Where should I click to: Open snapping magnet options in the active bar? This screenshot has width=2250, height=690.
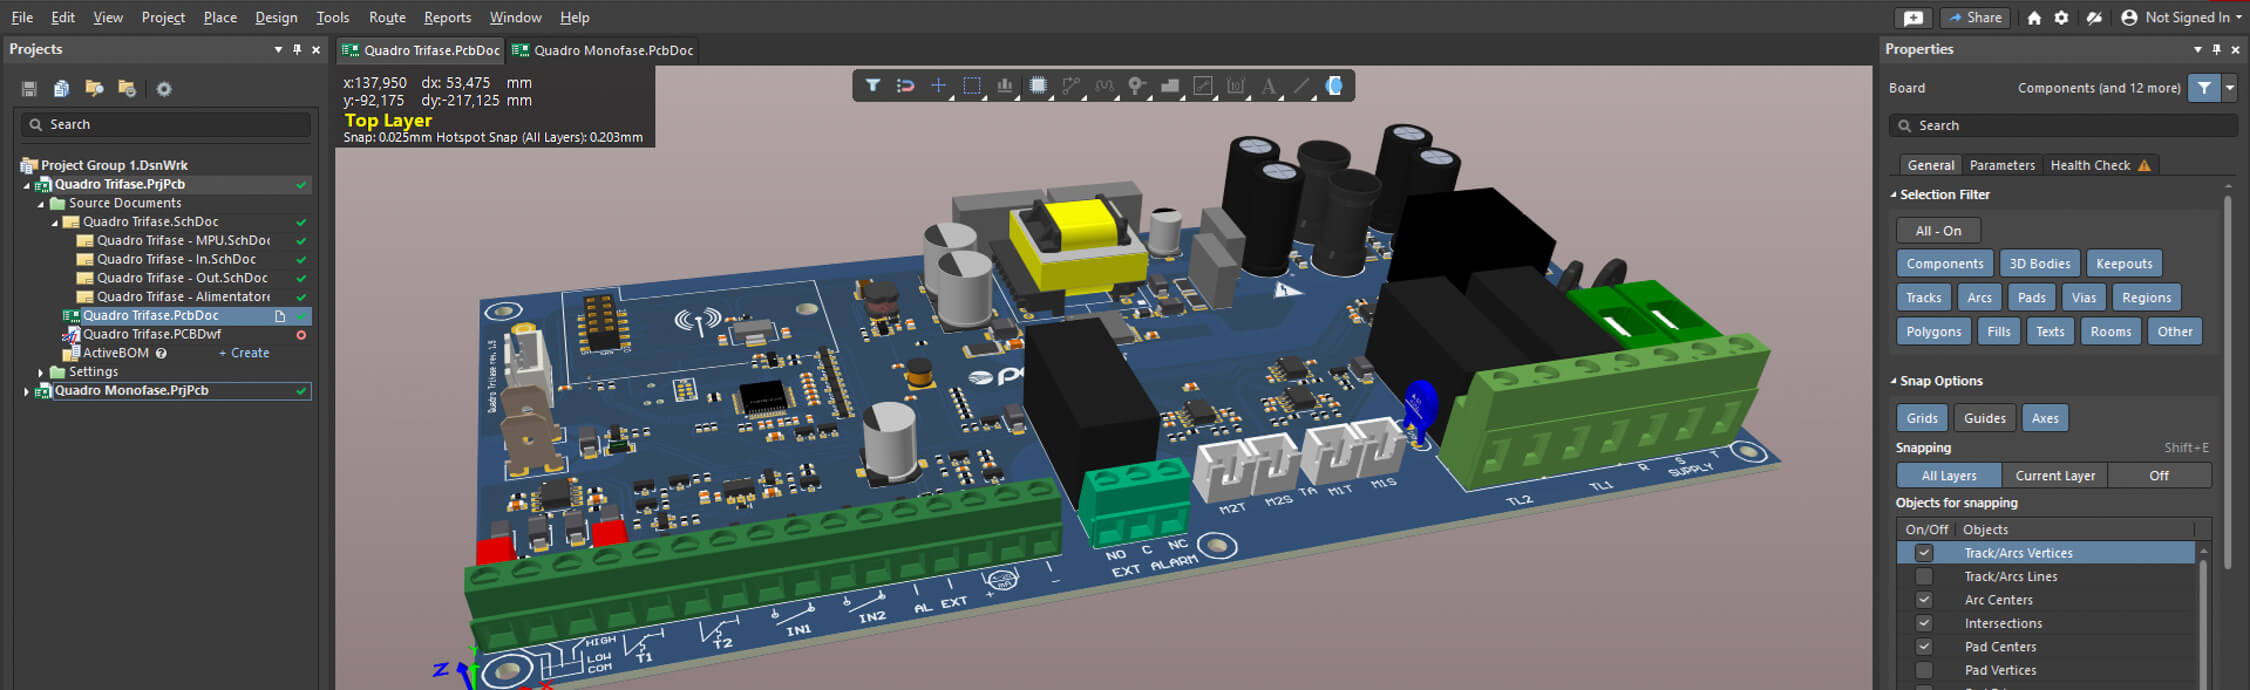905,86
